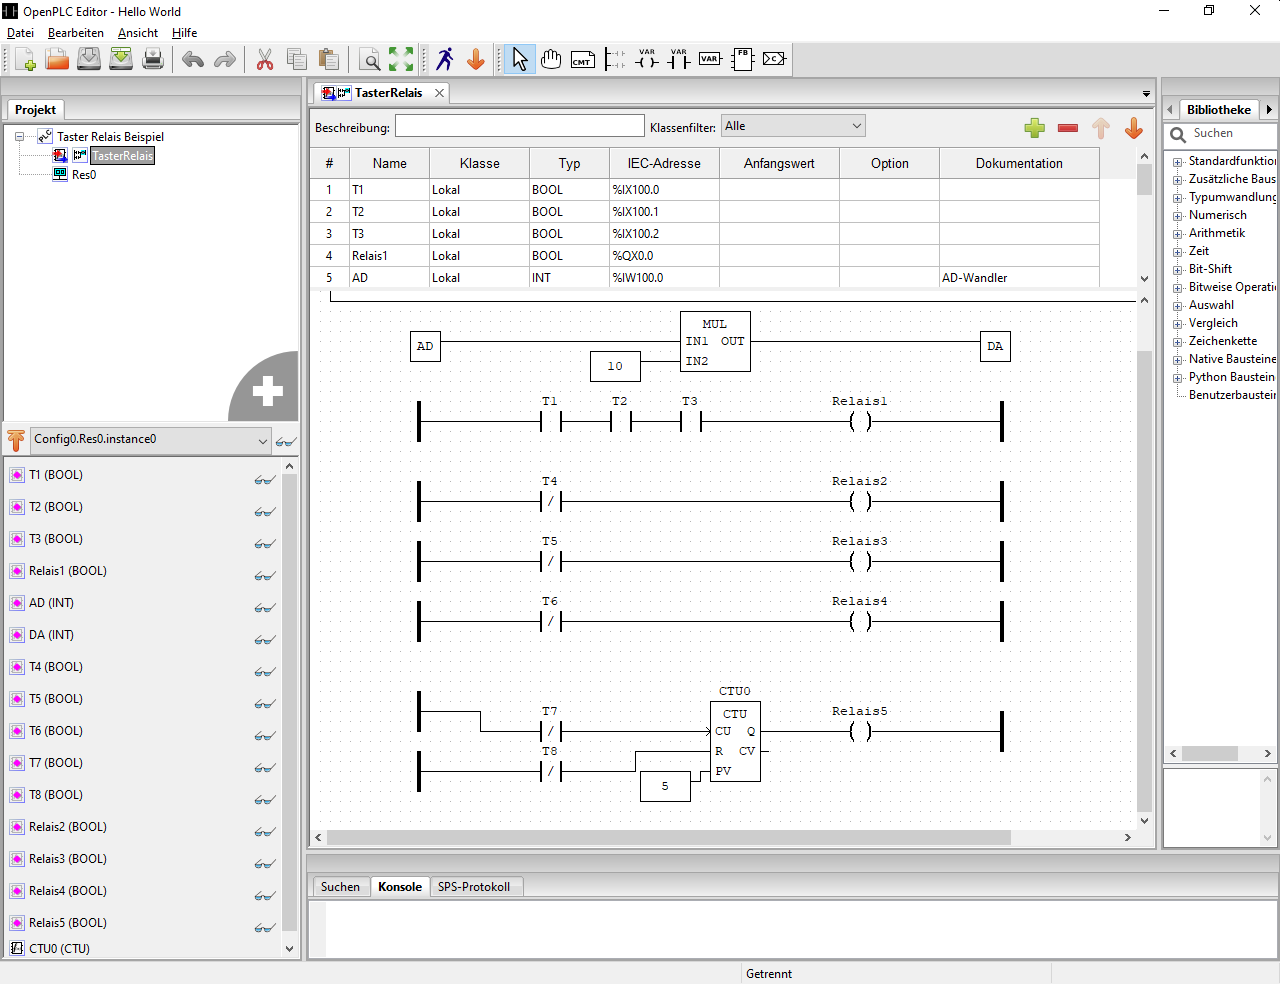Open the Config0.Res0.instance0 dropdown

click(x=263, y=440)
